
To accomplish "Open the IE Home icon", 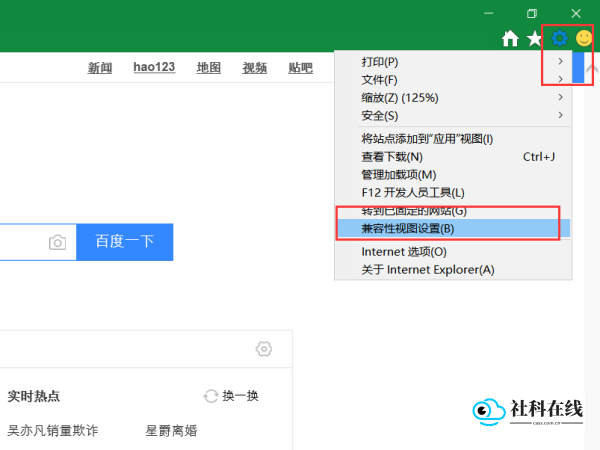I will click(x=510, y=38).
